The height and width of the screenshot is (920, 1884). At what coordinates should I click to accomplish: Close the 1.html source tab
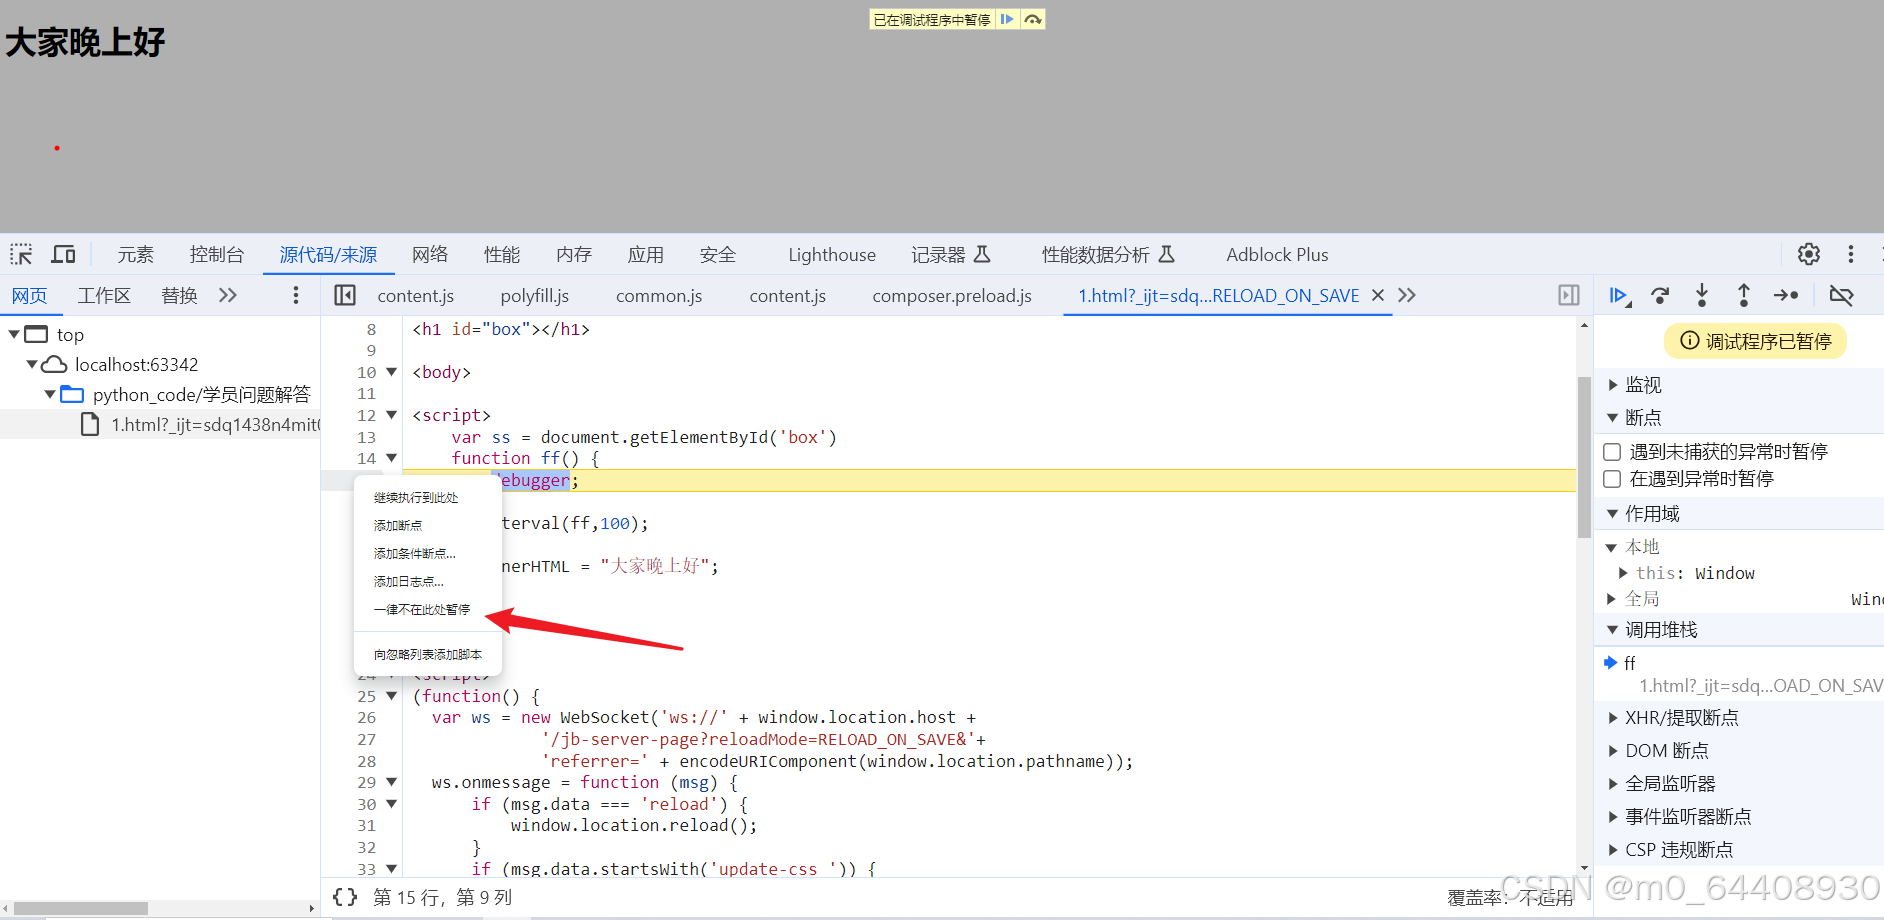1377,295
